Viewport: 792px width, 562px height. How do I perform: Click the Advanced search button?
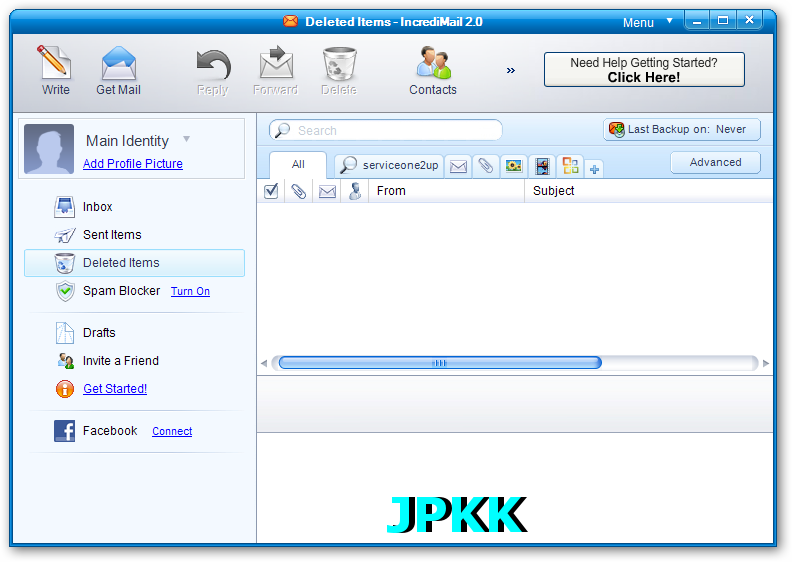[716, 162]
